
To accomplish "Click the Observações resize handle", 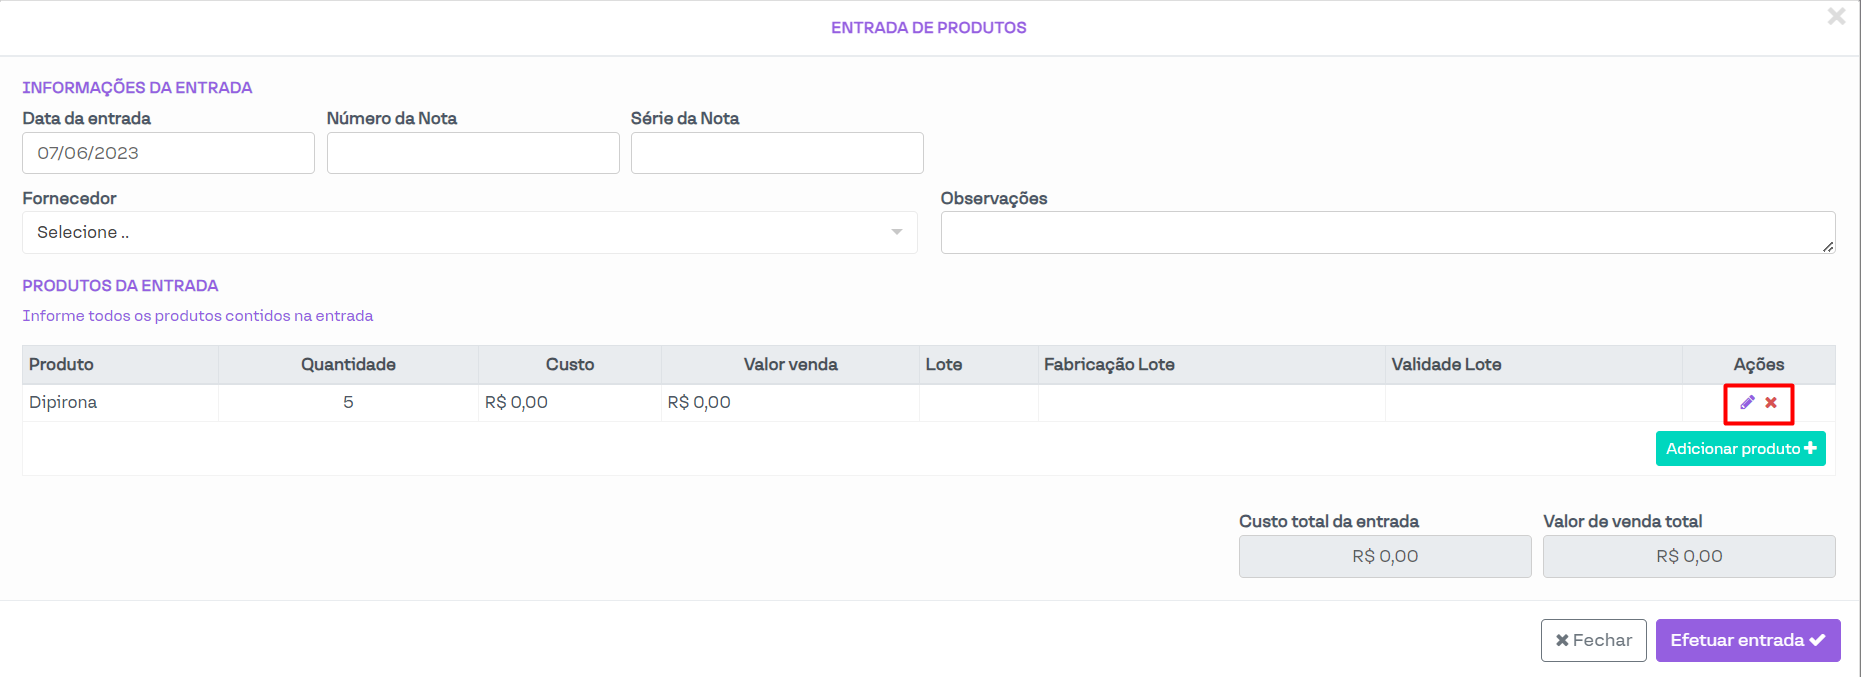I will point(1828,246).
